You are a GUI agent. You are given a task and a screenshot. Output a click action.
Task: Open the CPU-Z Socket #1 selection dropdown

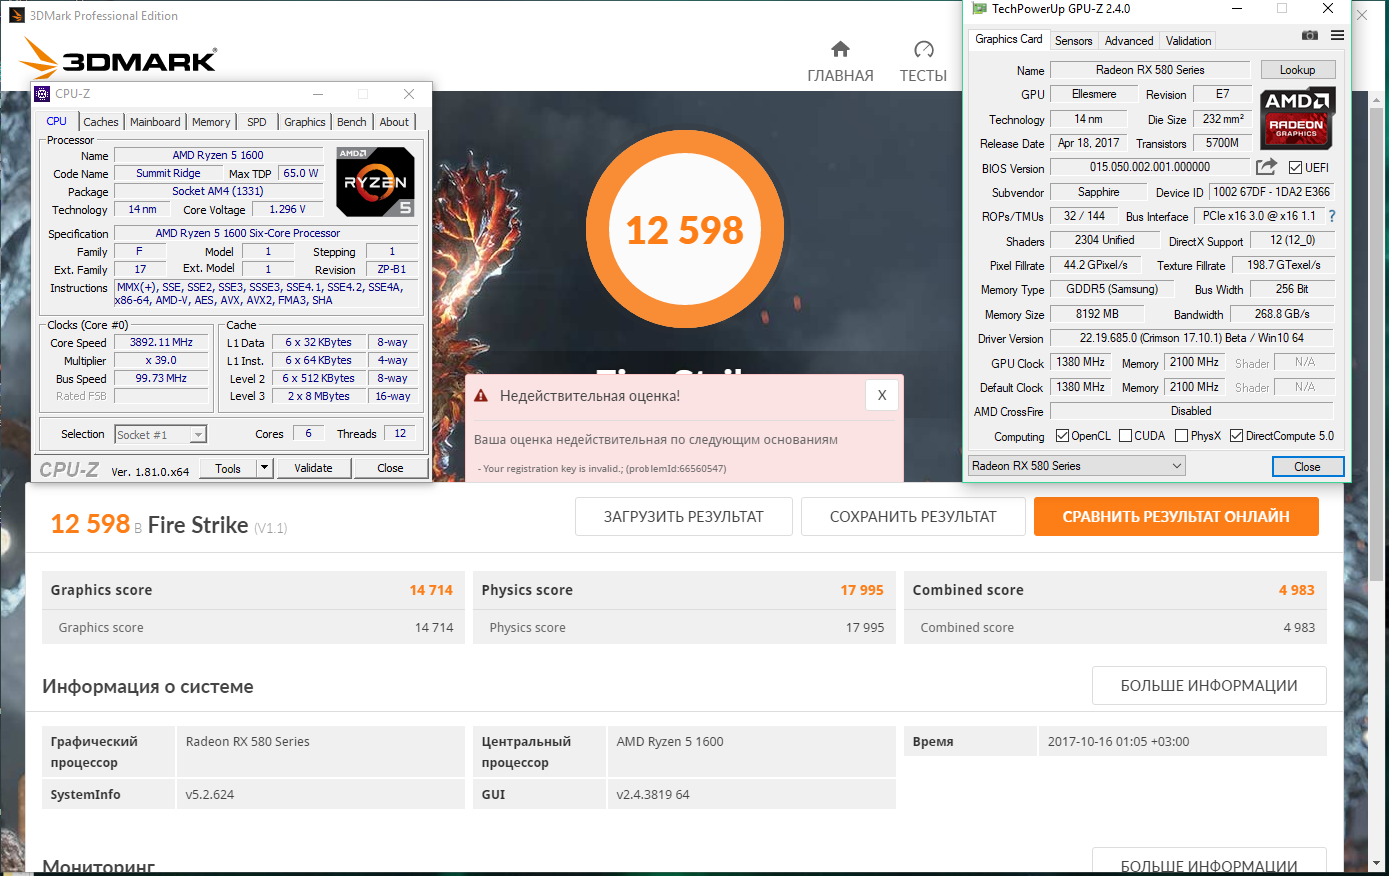(x=160, y=434)
